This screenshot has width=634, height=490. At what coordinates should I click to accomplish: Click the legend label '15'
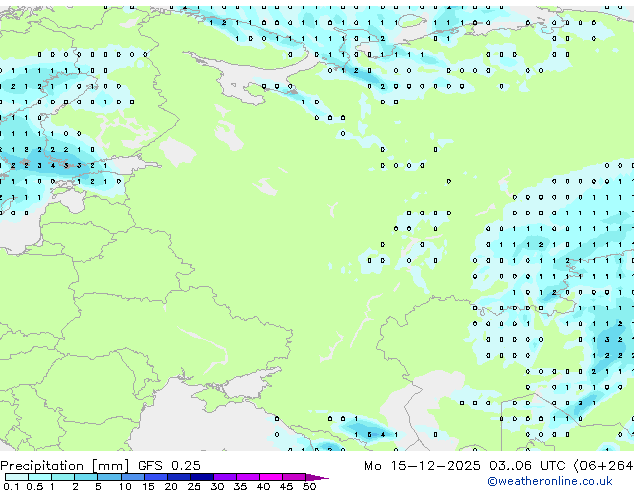[x=148, y=486]
